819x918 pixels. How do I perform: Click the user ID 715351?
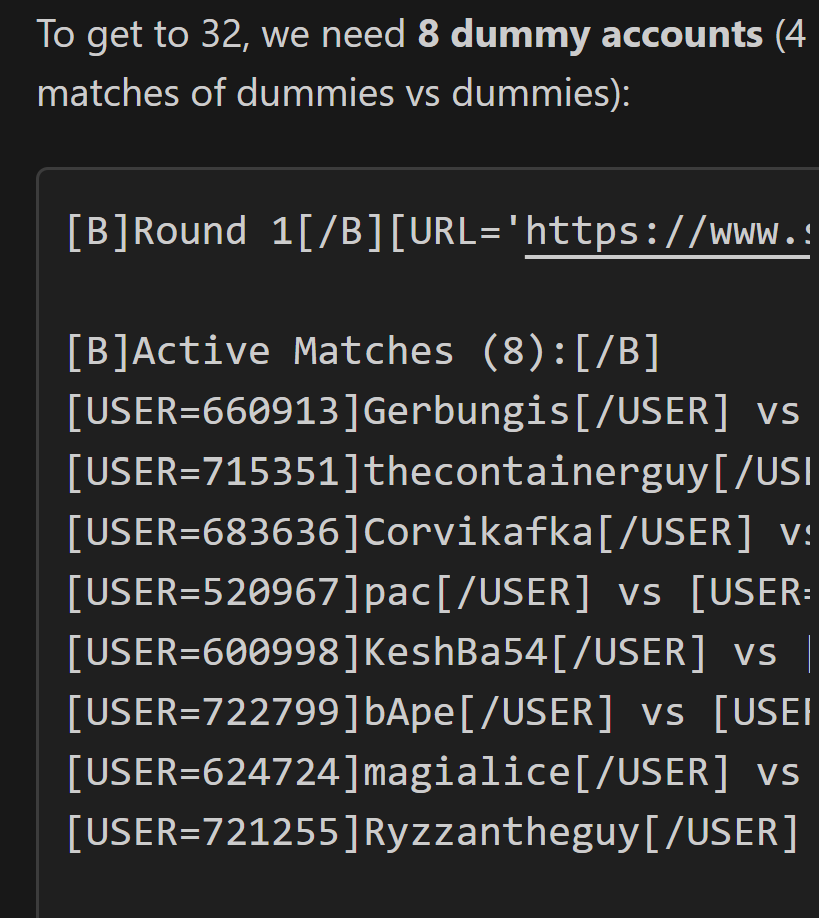pyautogui.click(x=271, y=471)
